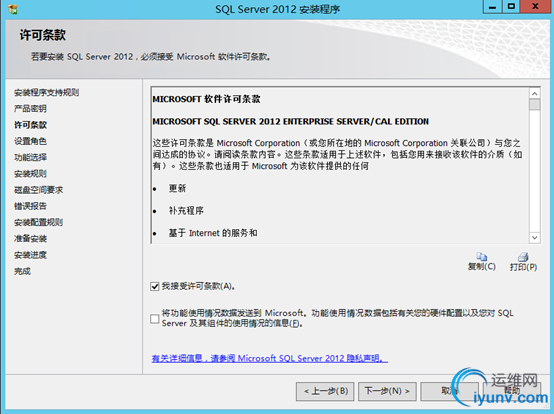Click the MICROSOFT 软件许可条款 heading
Viewport: 554px width, 414px height.
tap(206, 99)
